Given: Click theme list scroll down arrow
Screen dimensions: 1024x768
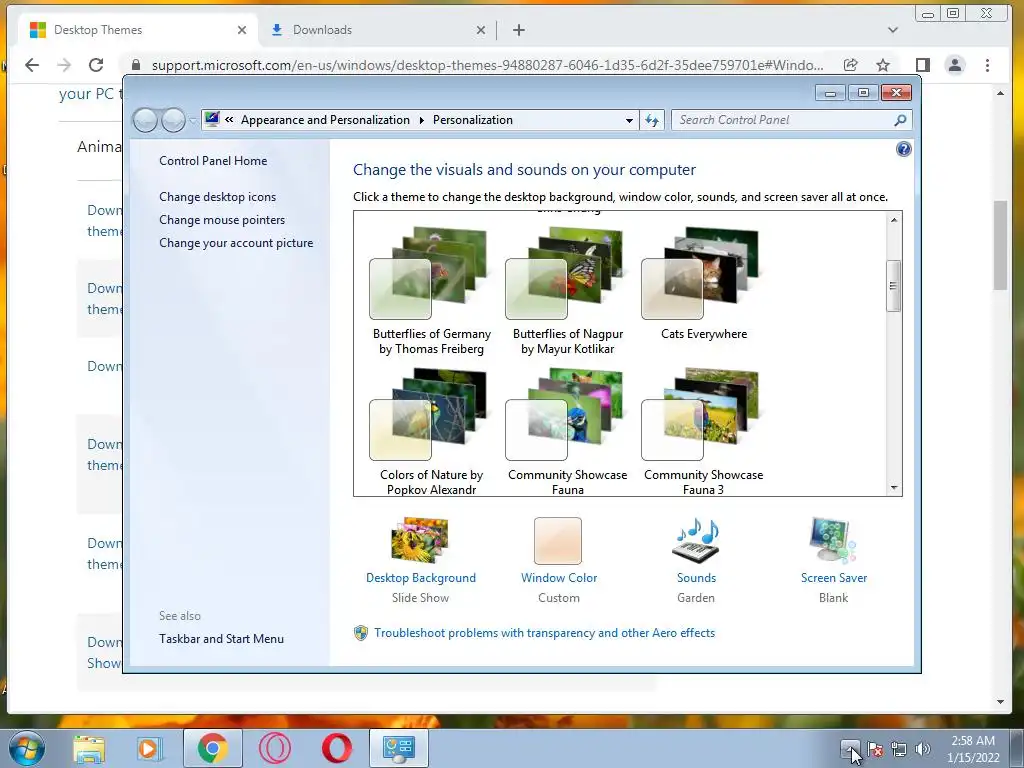Looking at the screenshot, I should pos(894,488).
